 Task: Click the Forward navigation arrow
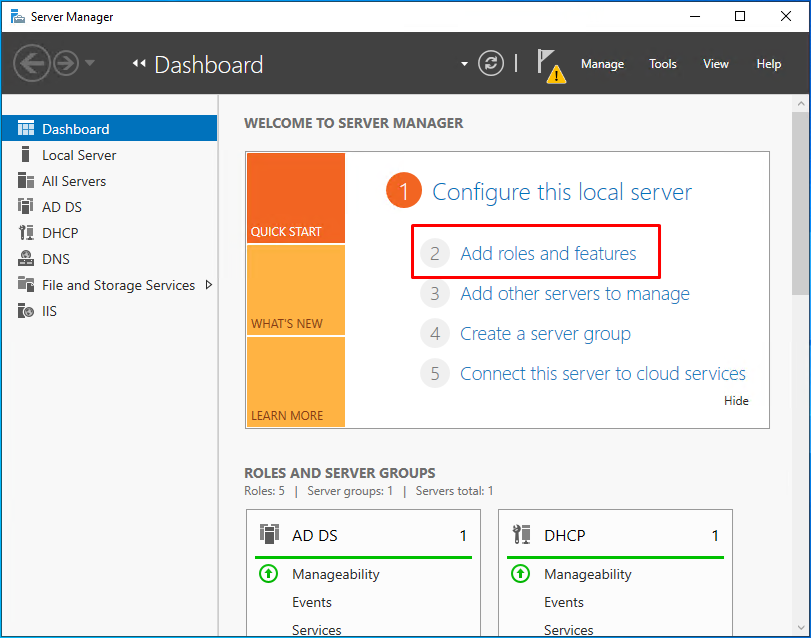point(66,63)
